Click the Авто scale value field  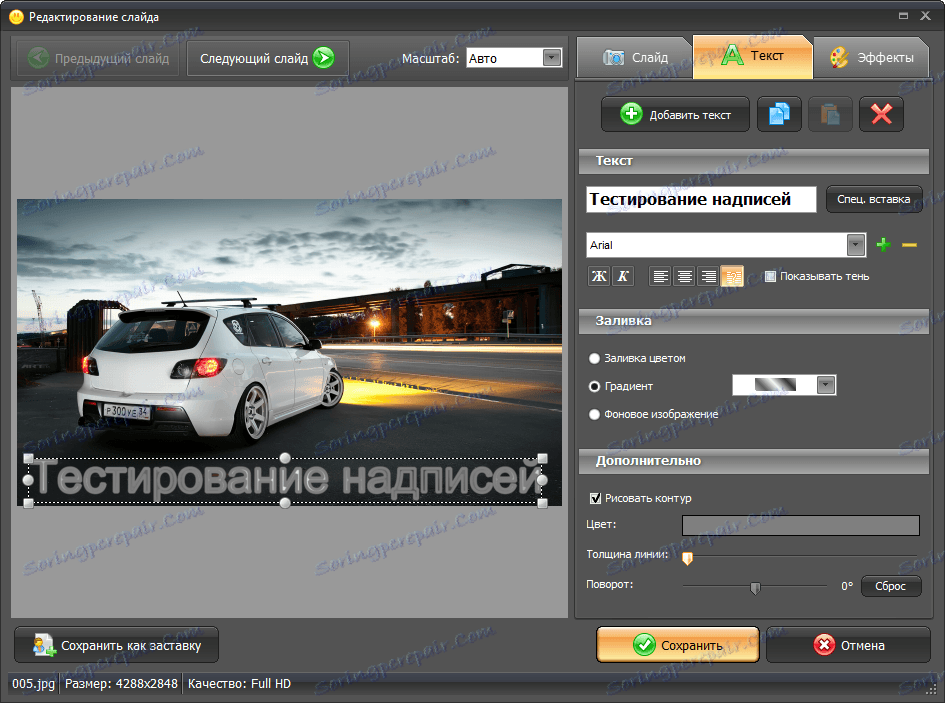click(505, 58)
